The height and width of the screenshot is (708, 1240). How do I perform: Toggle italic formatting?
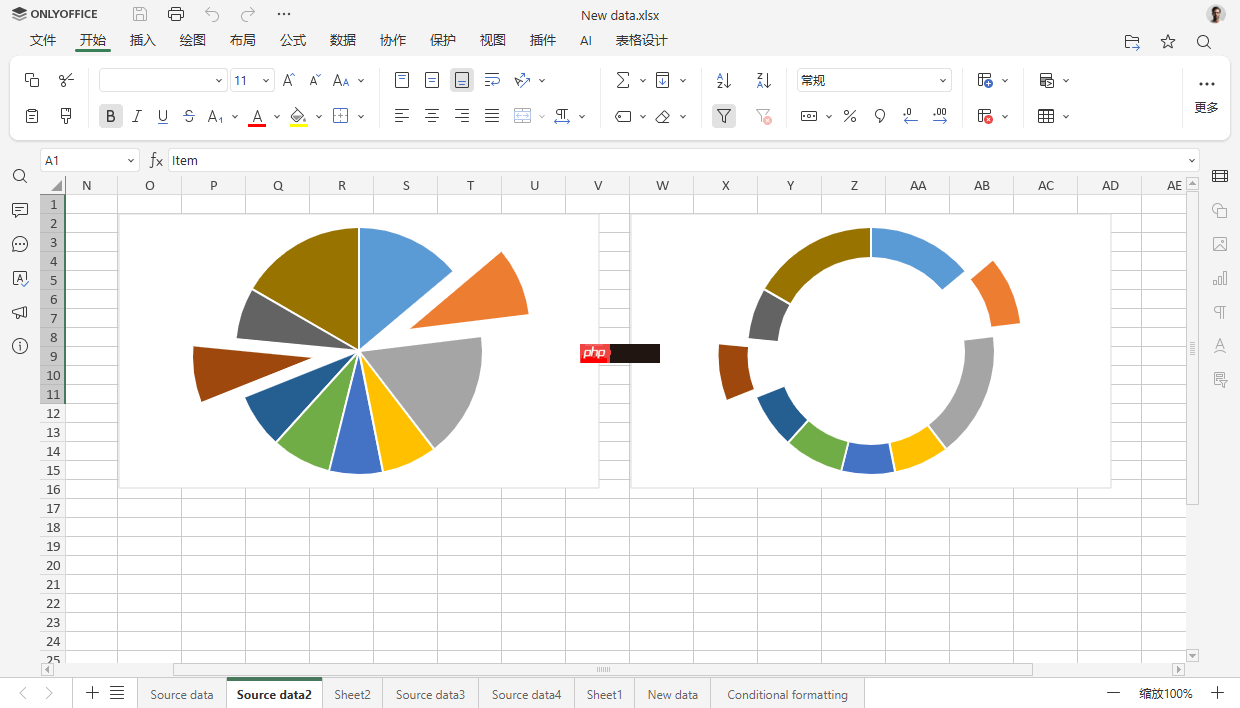pos(137,116)
